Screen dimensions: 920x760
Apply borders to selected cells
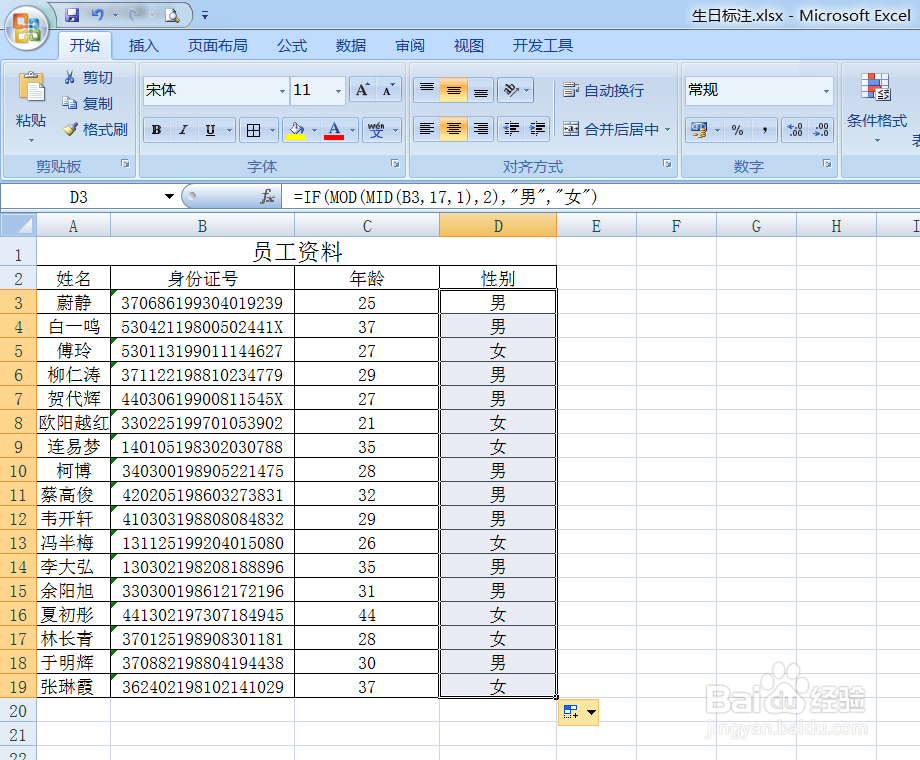[x=253, y=130]
